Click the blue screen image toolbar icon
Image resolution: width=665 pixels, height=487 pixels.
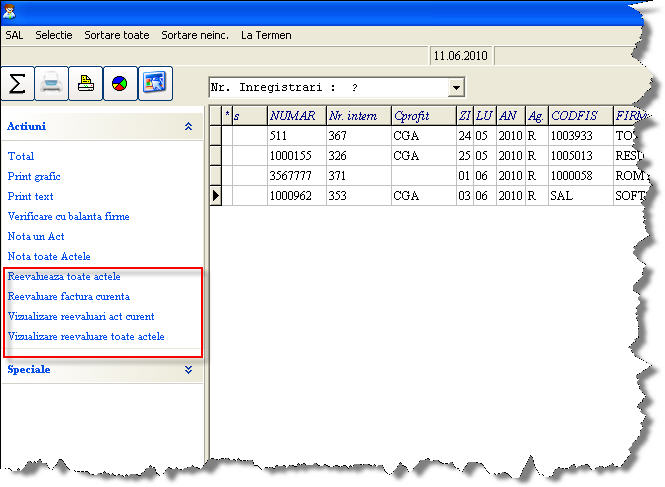pos(154,83)
